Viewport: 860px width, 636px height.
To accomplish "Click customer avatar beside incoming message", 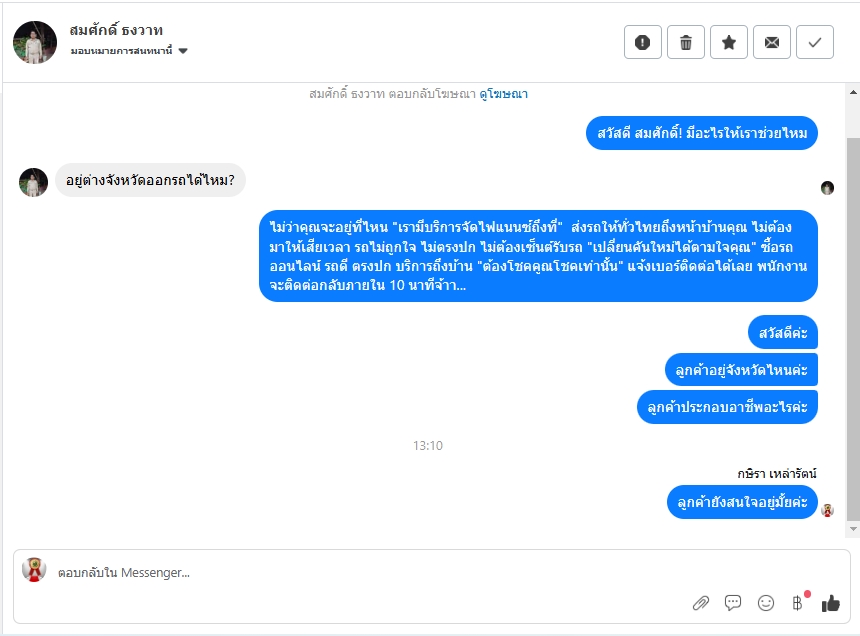I will click(x=33, y=182).
